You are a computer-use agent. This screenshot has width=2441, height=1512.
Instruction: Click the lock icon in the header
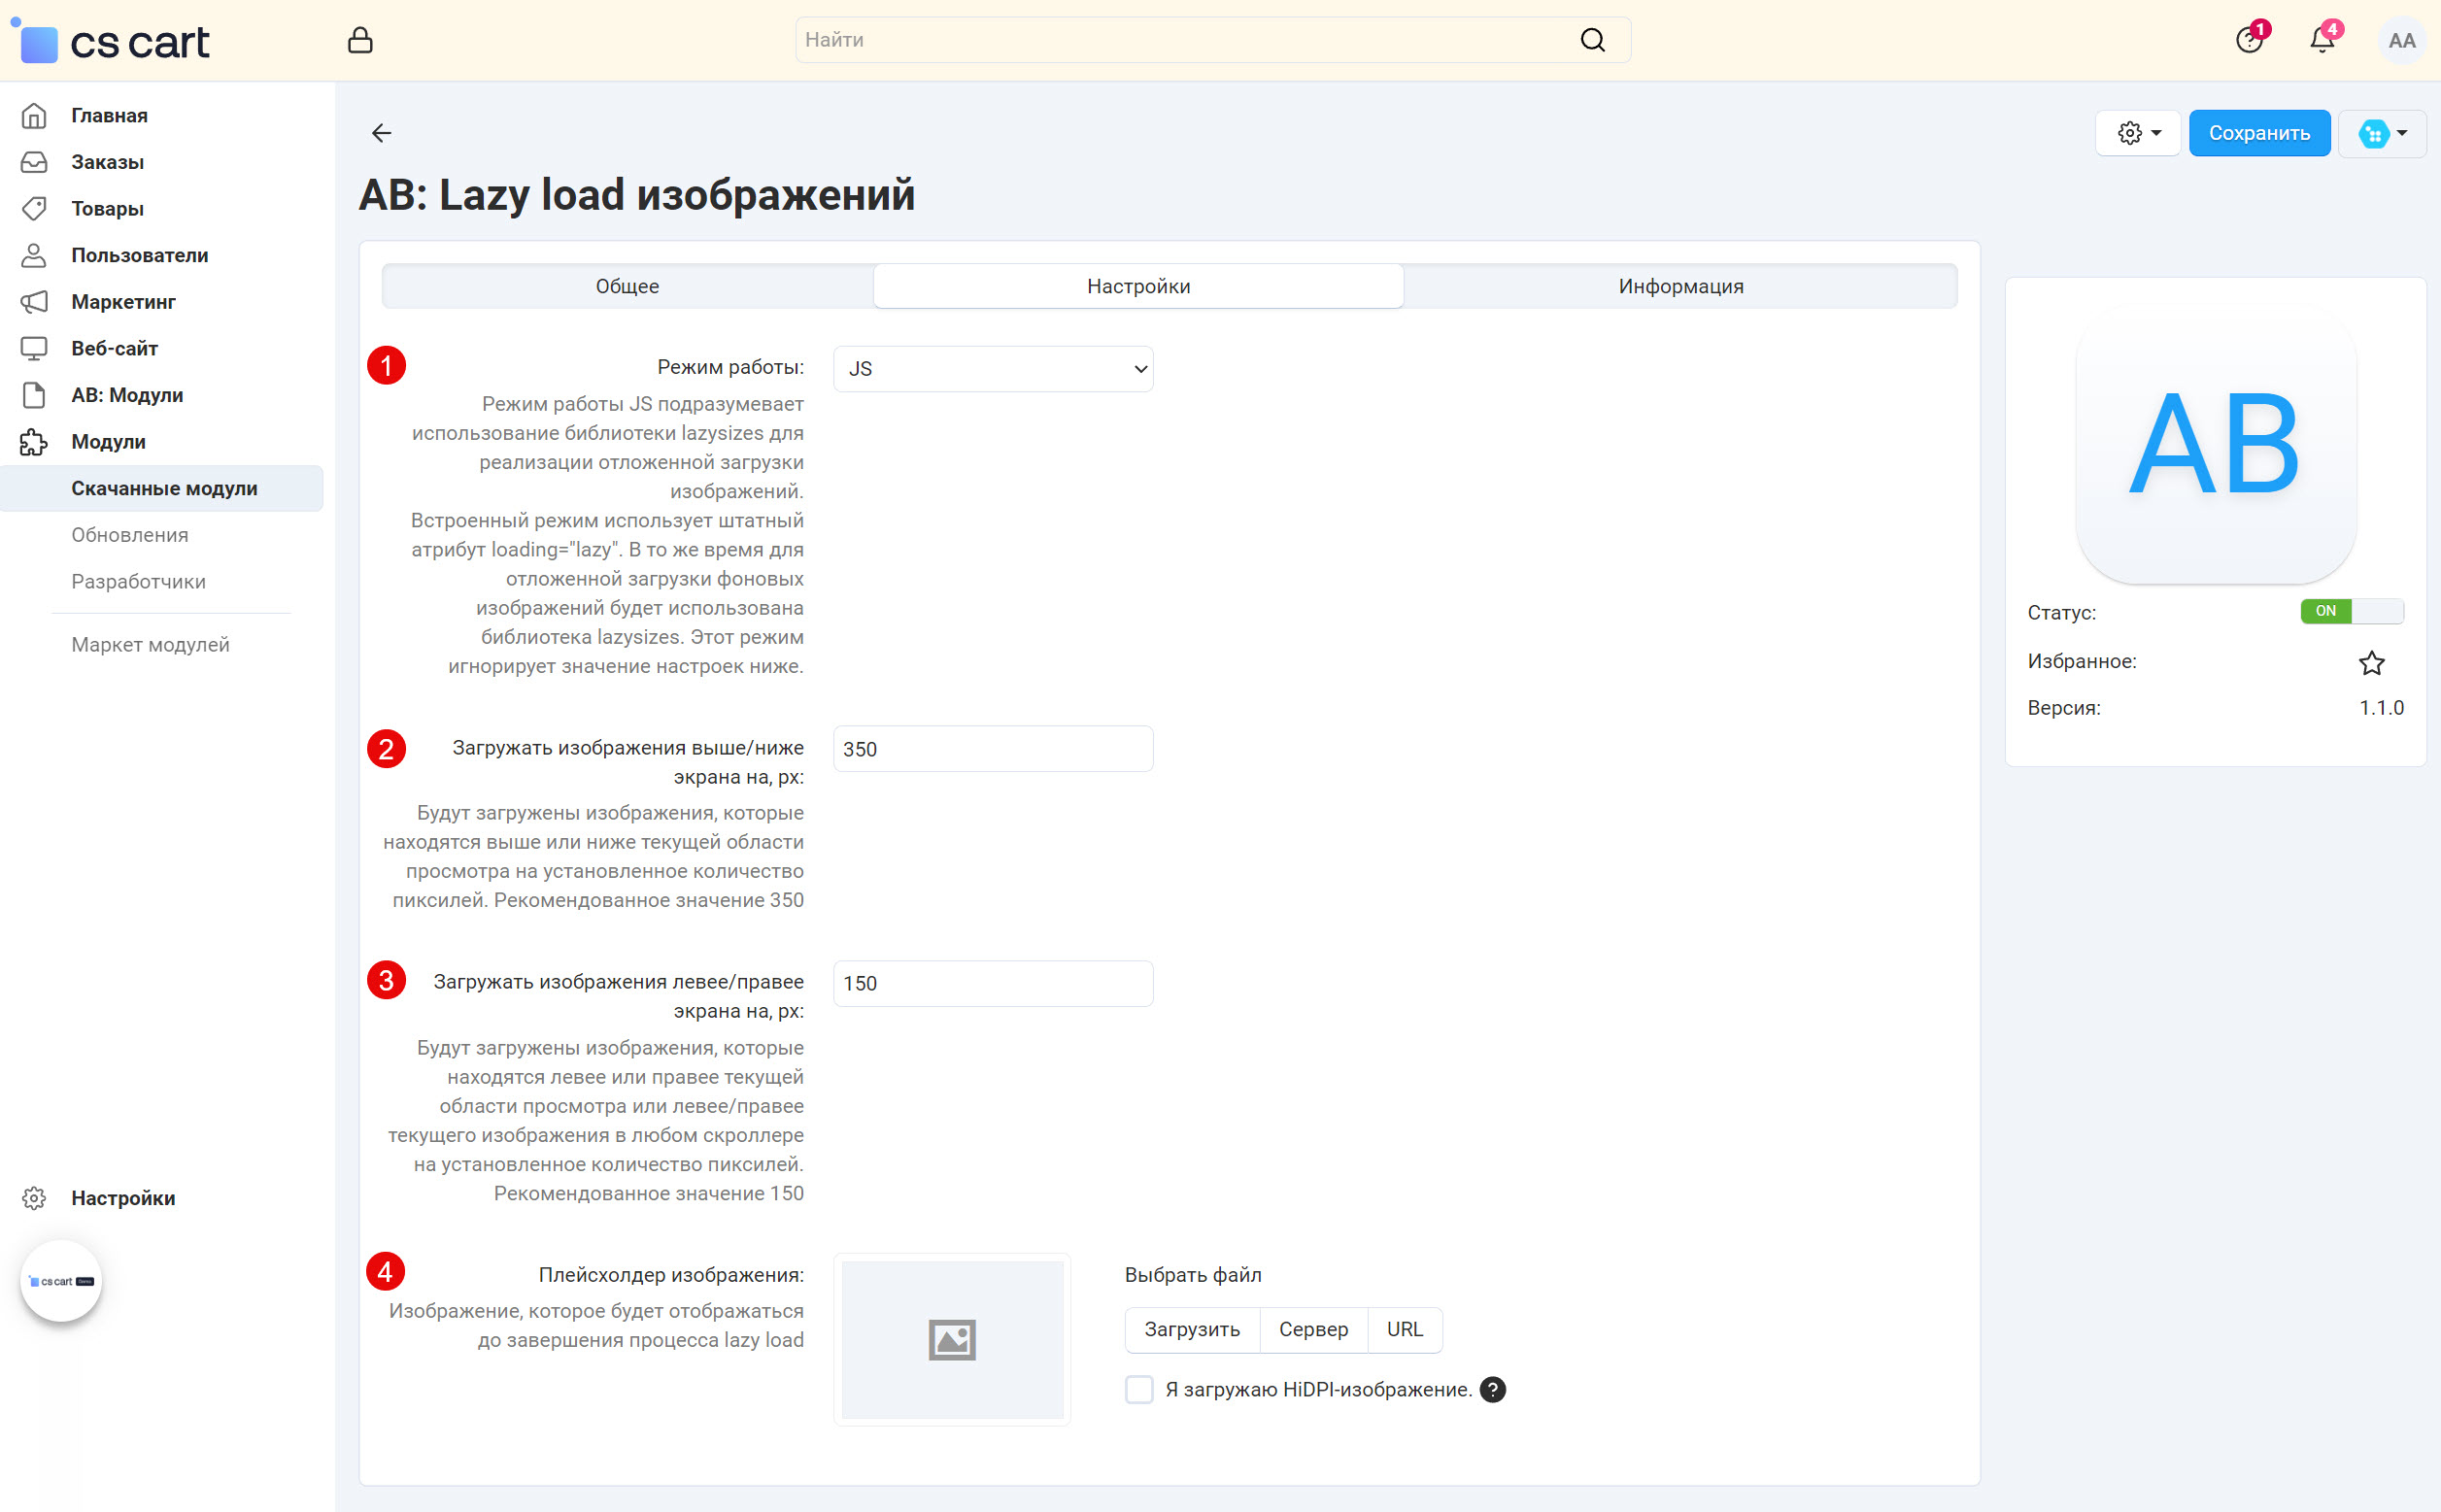360,40
